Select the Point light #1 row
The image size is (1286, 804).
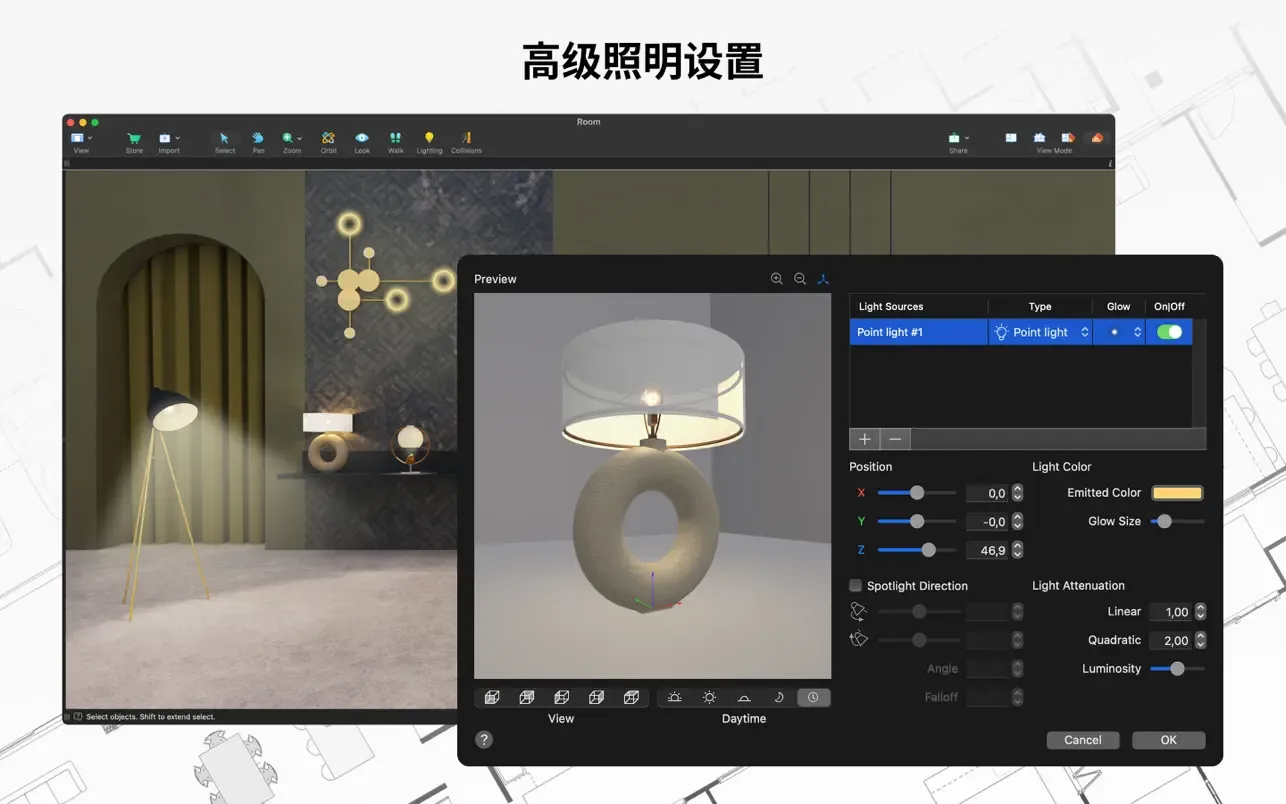1021,332
